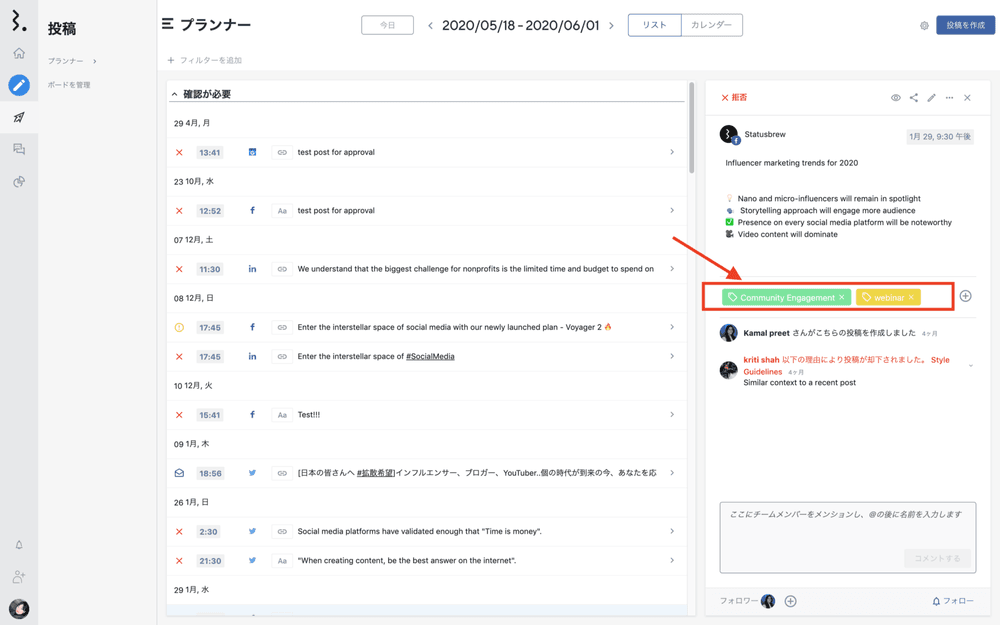Screen dimensions: 1000x625
Task: Remove the webinar tag with its x
Action: click(911, 298)
